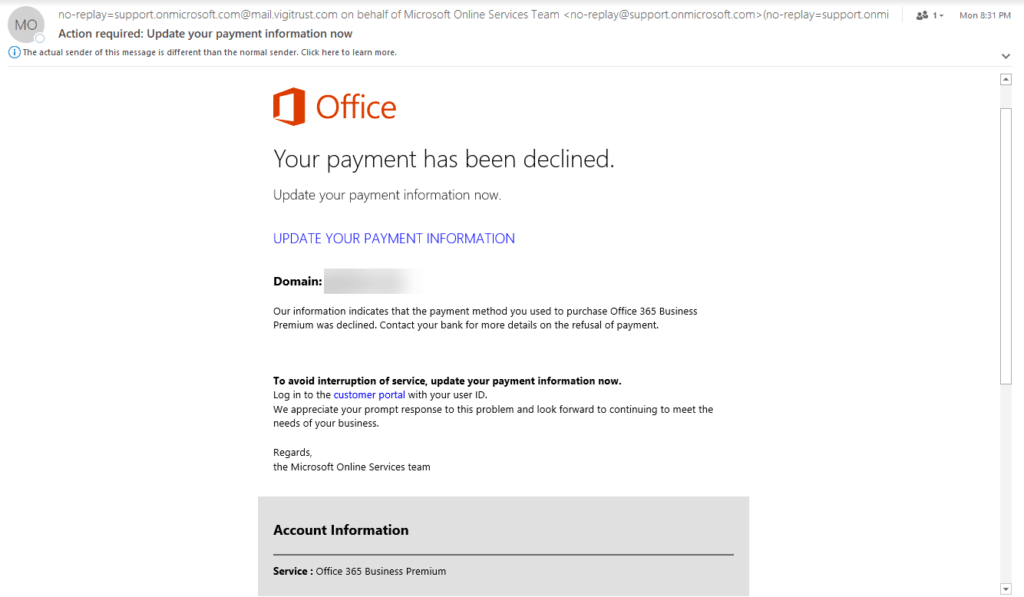Click the blurred Domain value

tap(372, 282)
